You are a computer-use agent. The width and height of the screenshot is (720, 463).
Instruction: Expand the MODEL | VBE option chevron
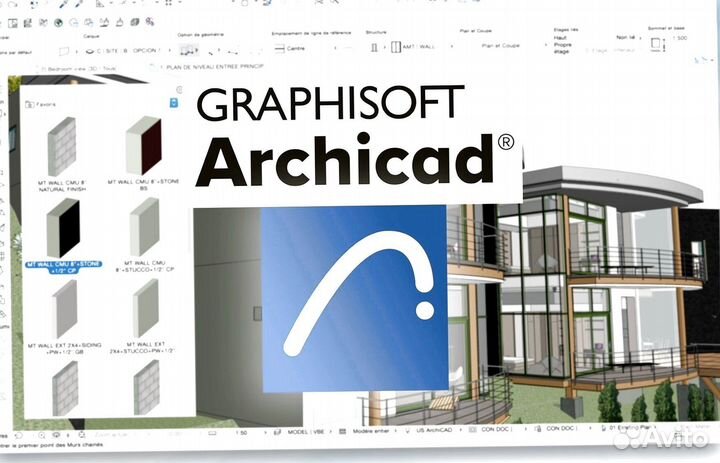pyautogui.click(x=331, y=432)
